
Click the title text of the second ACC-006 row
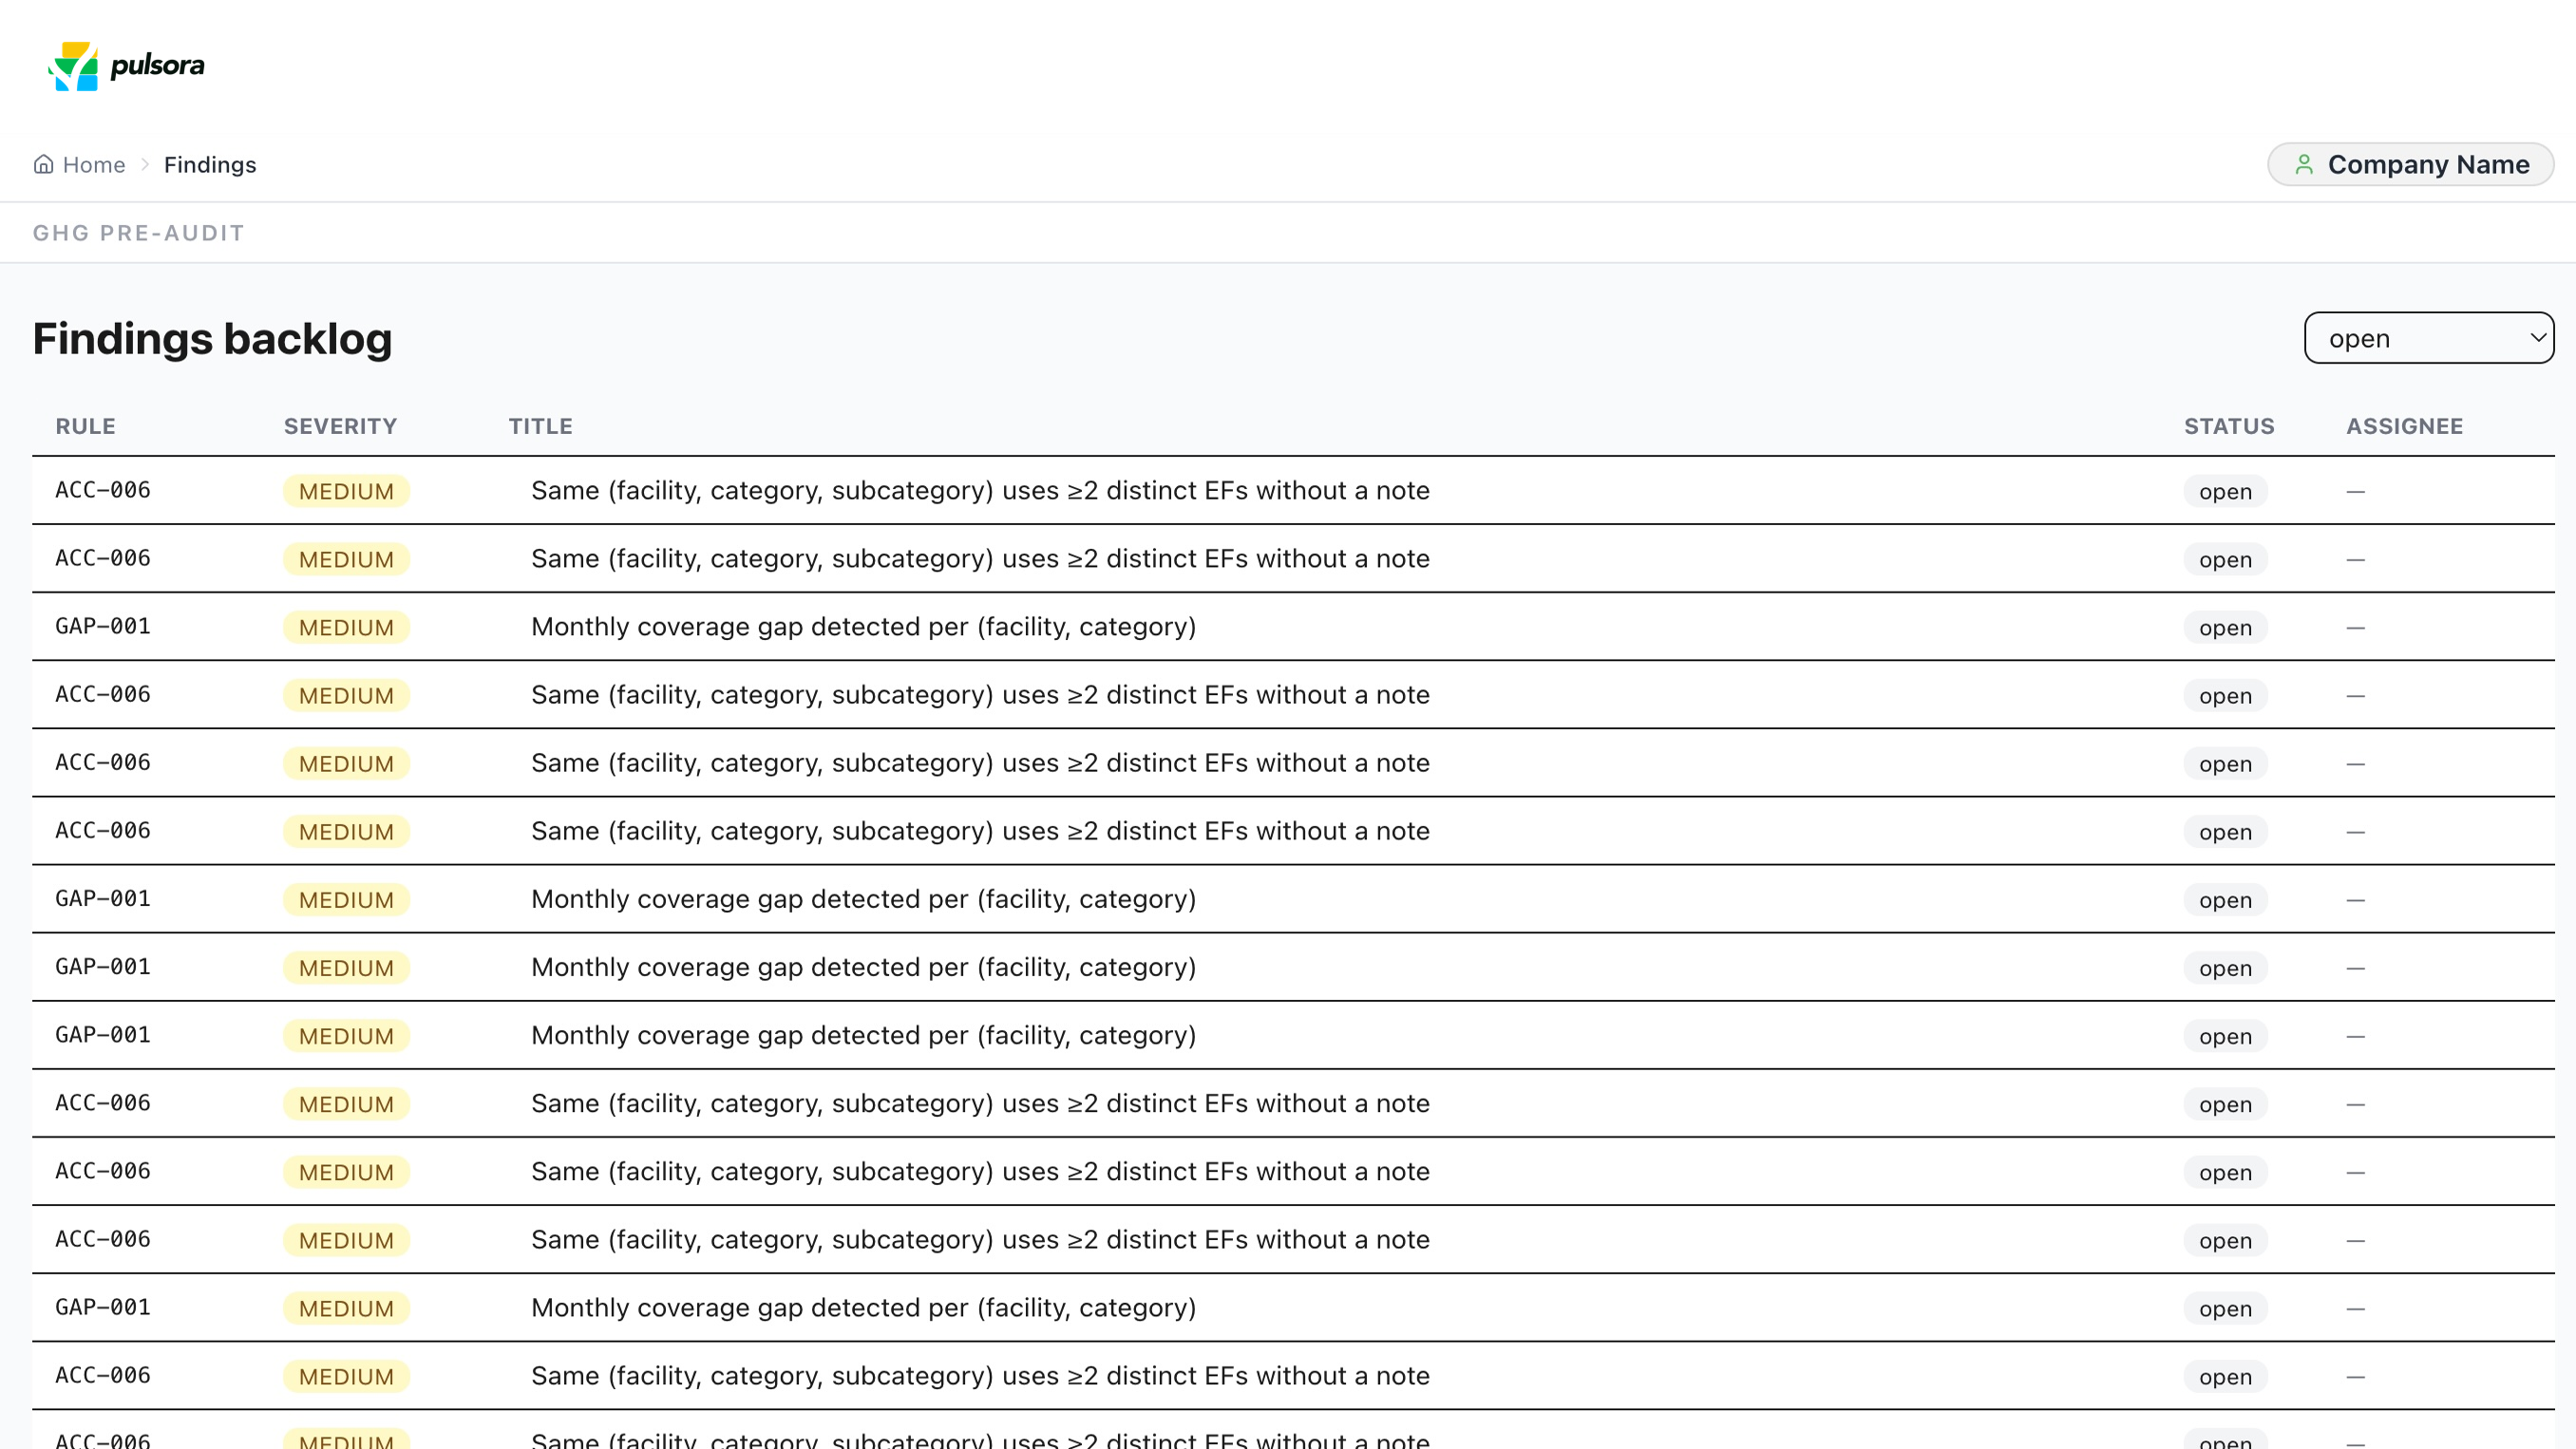click(x=980, y=558)
